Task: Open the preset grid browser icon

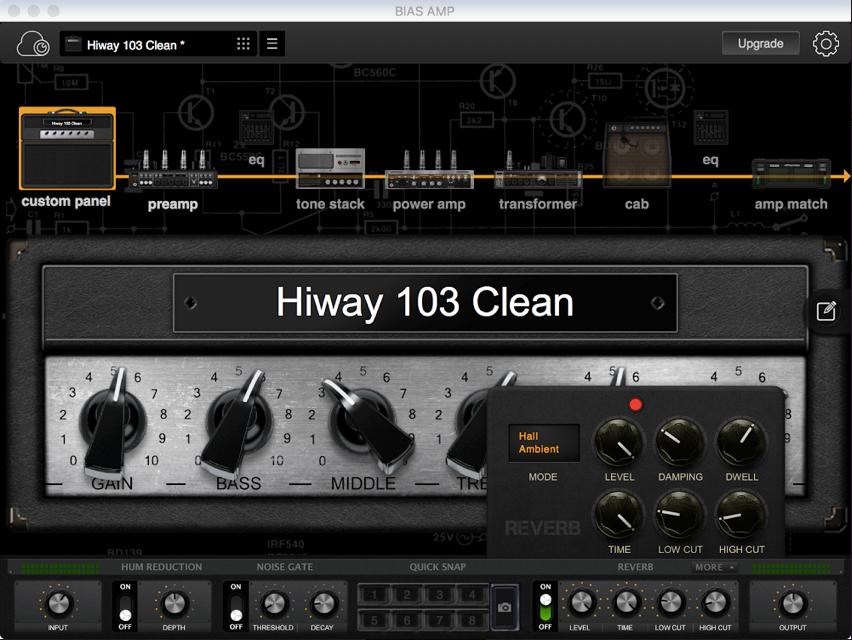Action: [243, 44]
